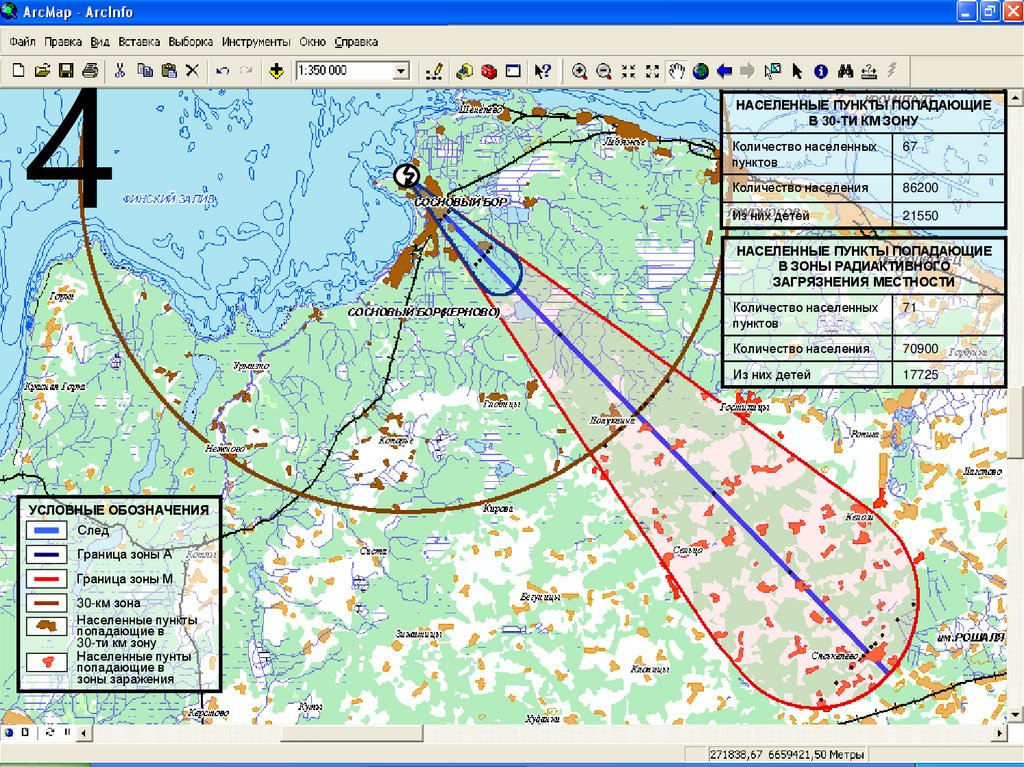Cut selection with scissors icon
The height and width of the screenshot is (767, 1024).
(x=120, y=71)
